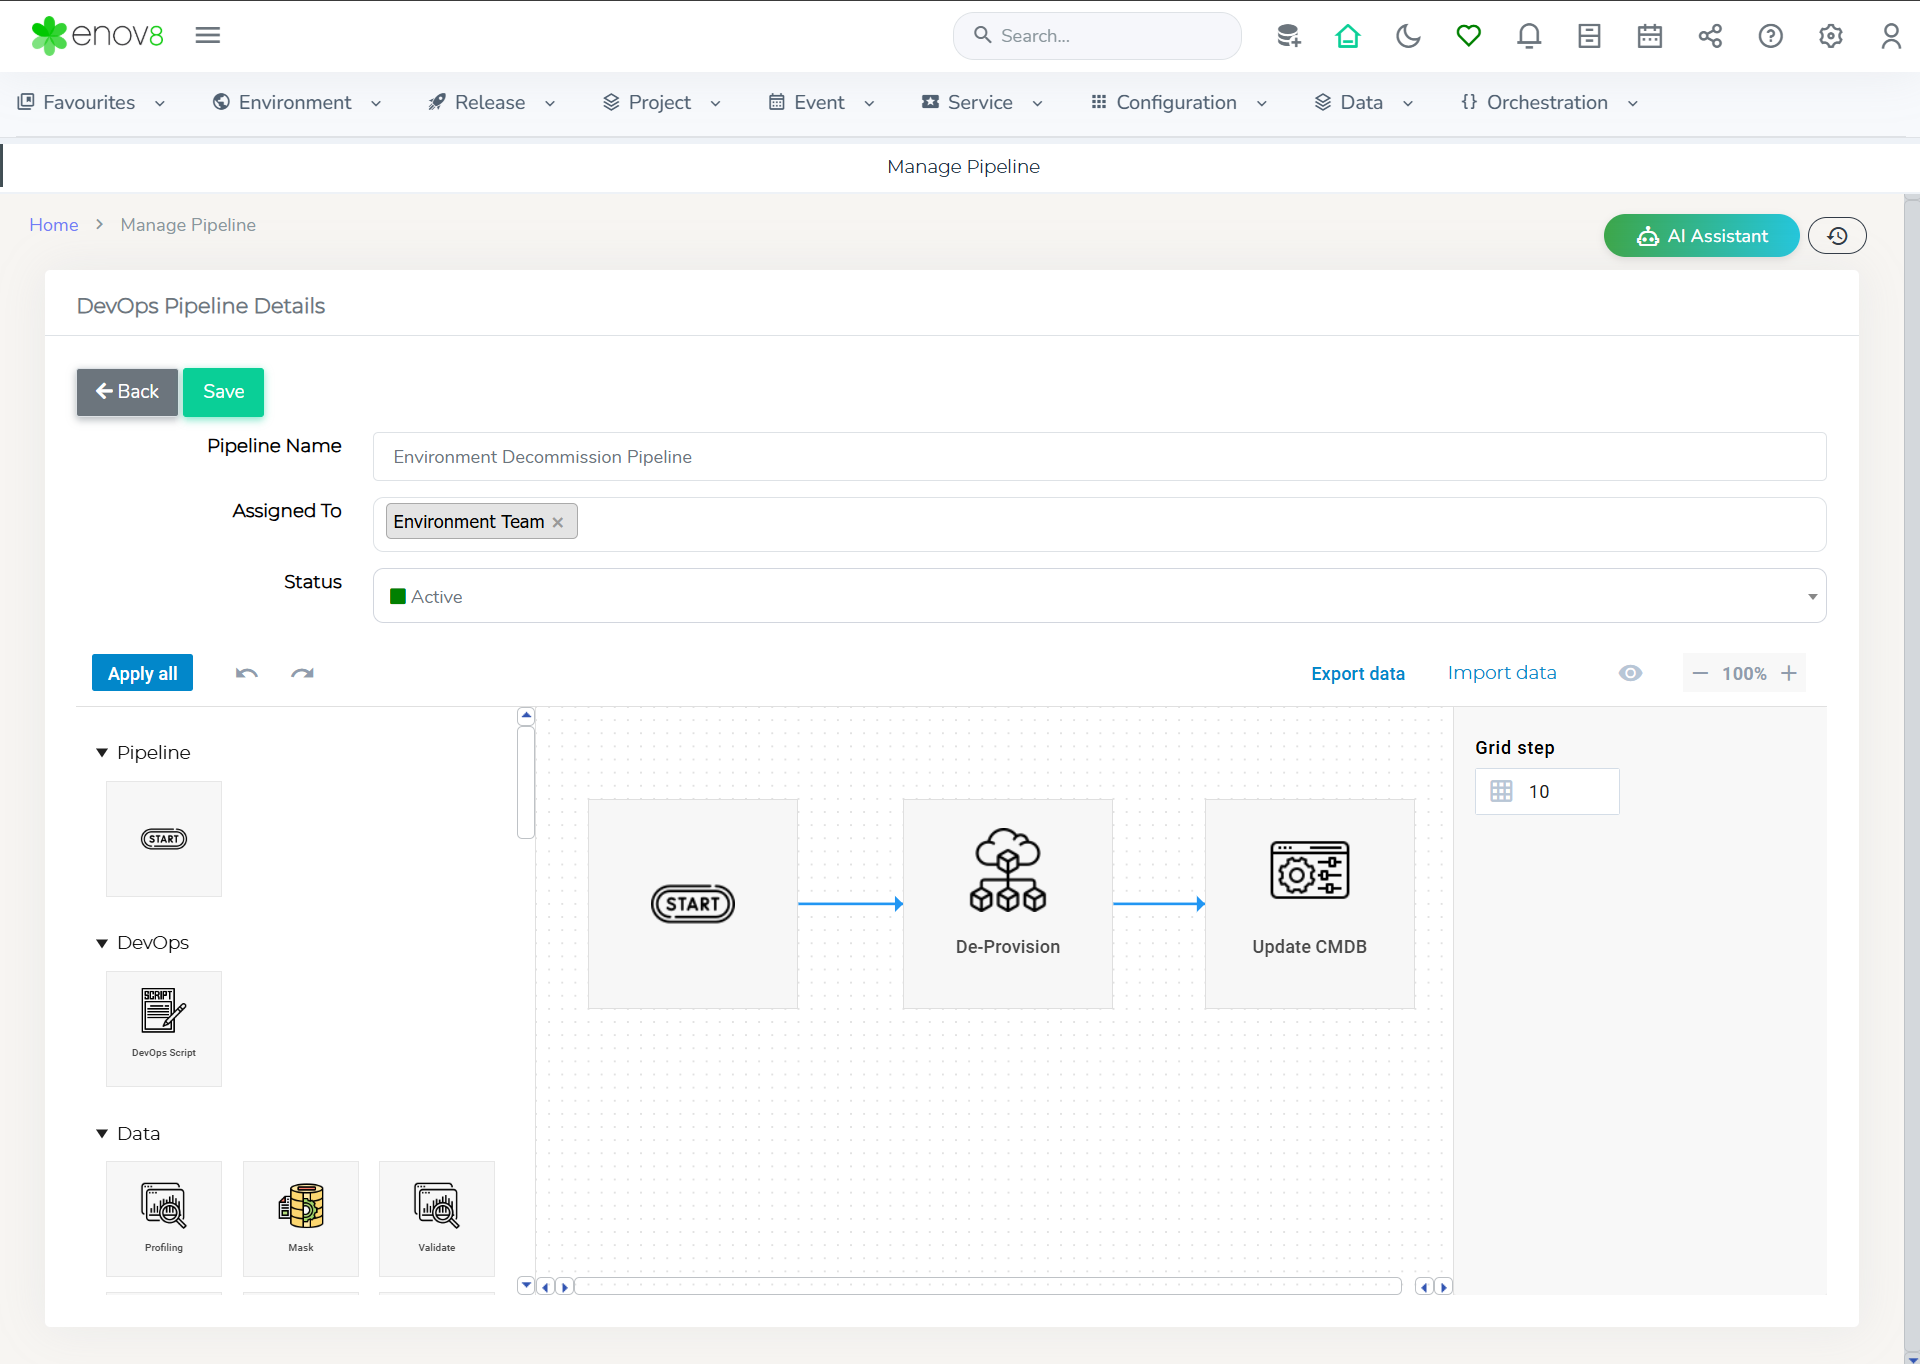1920x1364 pixels.
Task: Click the Export data link
Action: coord(1357,673)
